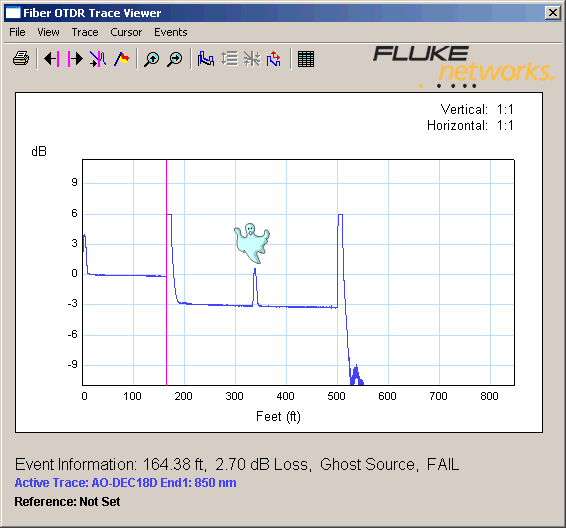Click the horizontal zoom magnifier icon

click(175, 59)
